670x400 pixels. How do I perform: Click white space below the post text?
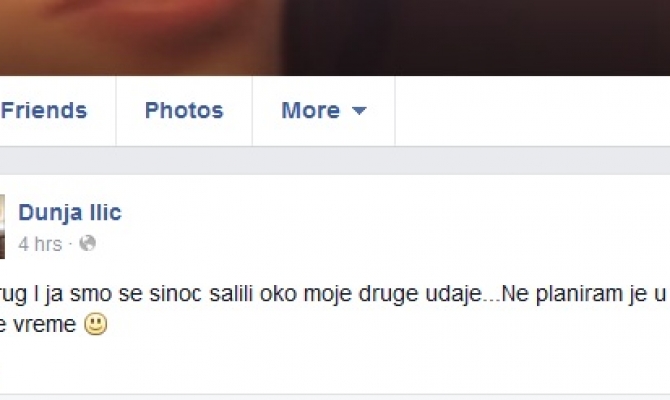click(335, 365)
